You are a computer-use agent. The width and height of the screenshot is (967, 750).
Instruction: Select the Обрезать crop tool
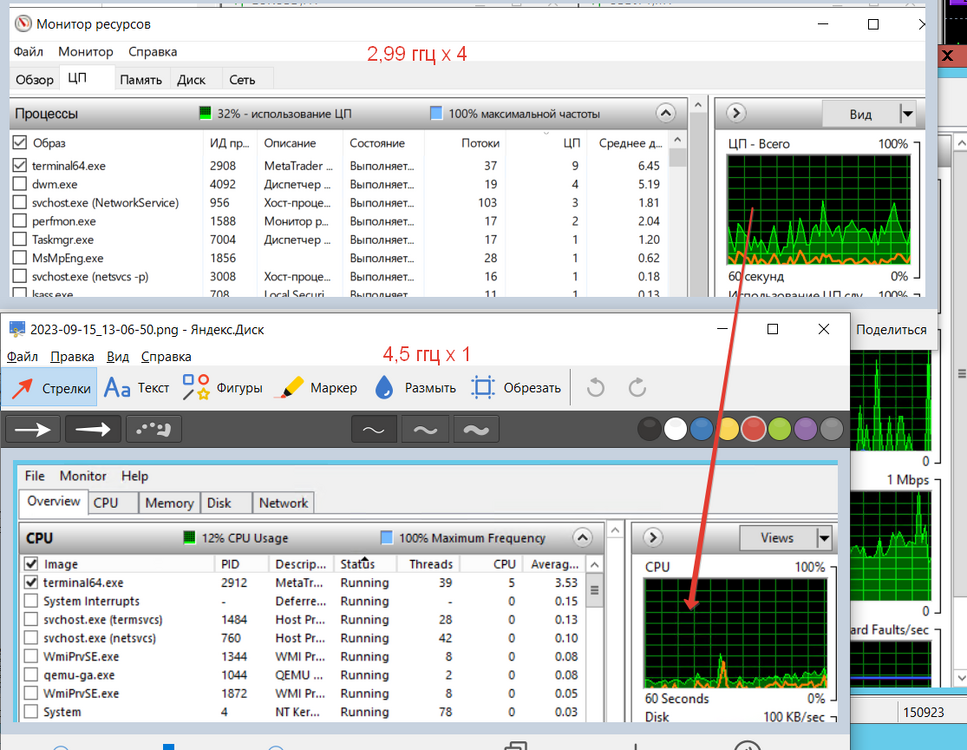pyautogui.click(x=516, y=388)
